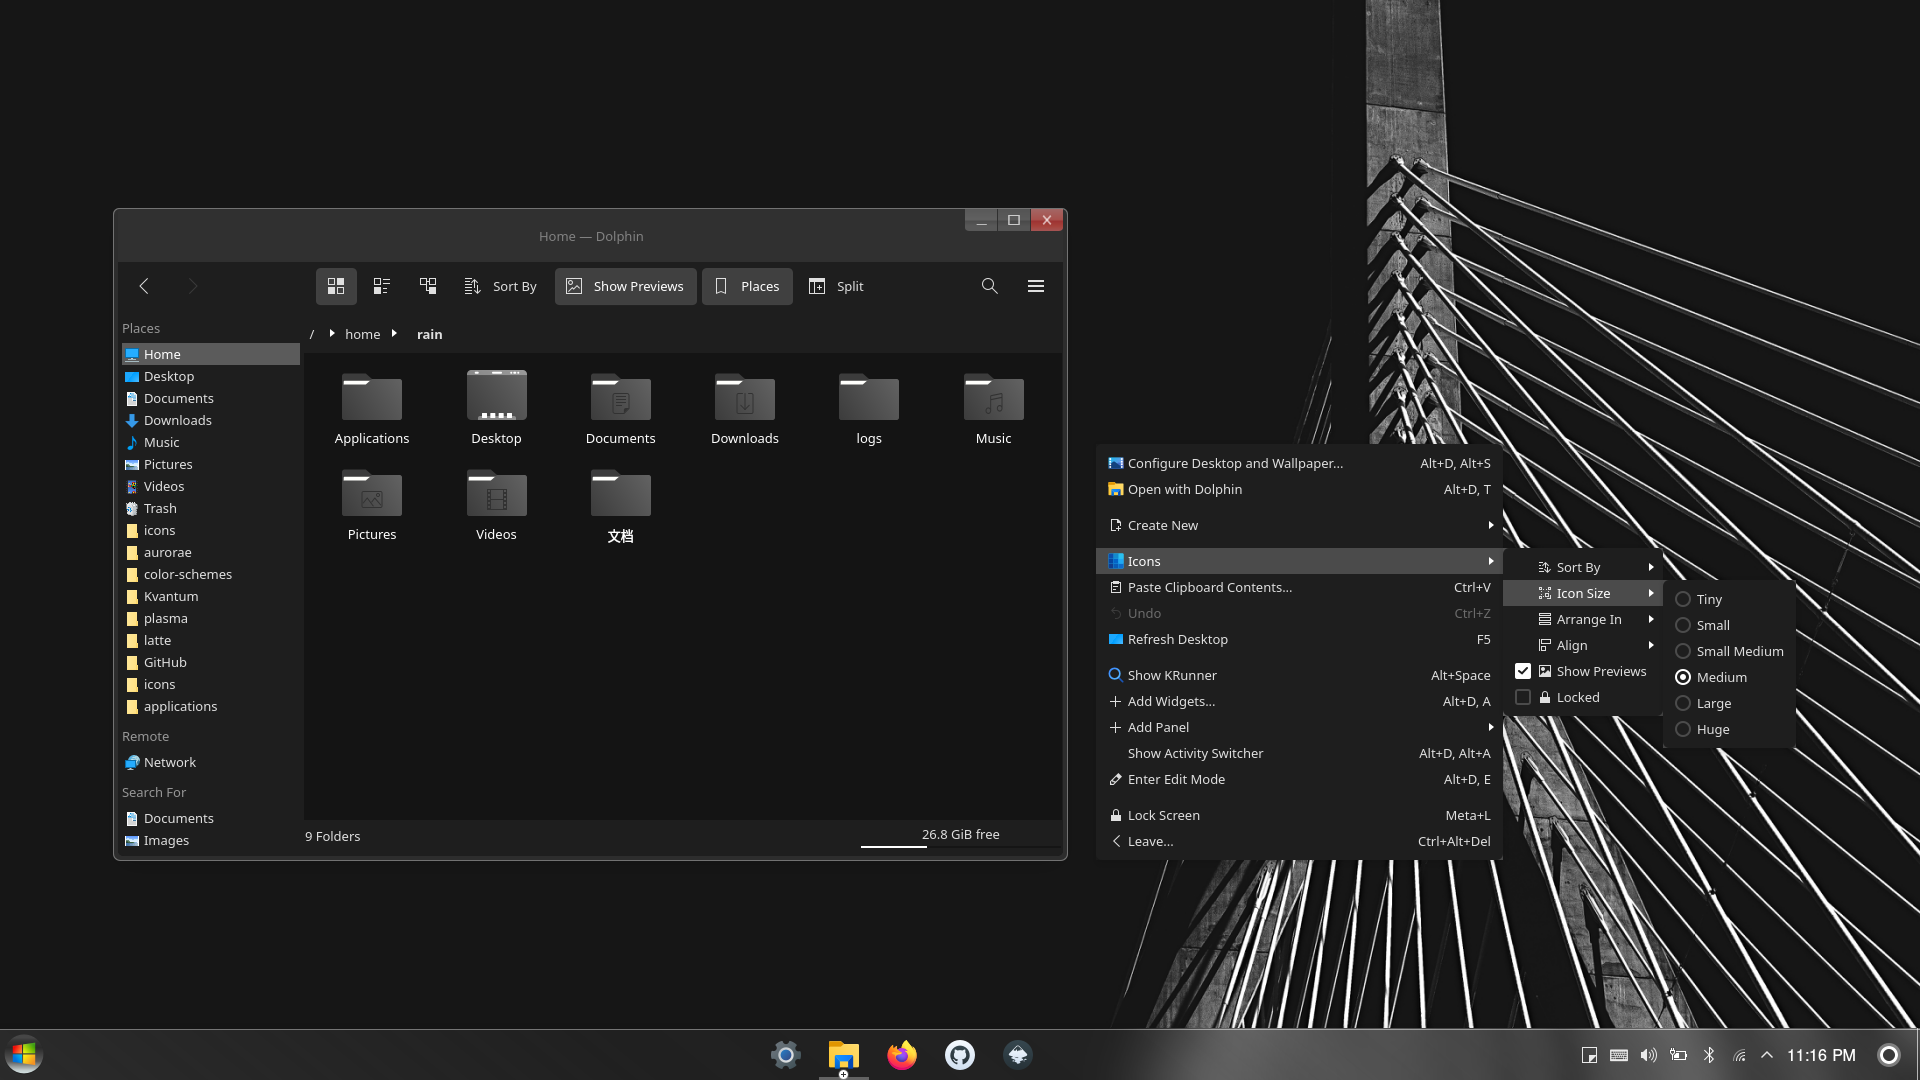
Task: Switch Dolphin to Compact view mode
Action: pyautogui.click(x=381, y=286)
